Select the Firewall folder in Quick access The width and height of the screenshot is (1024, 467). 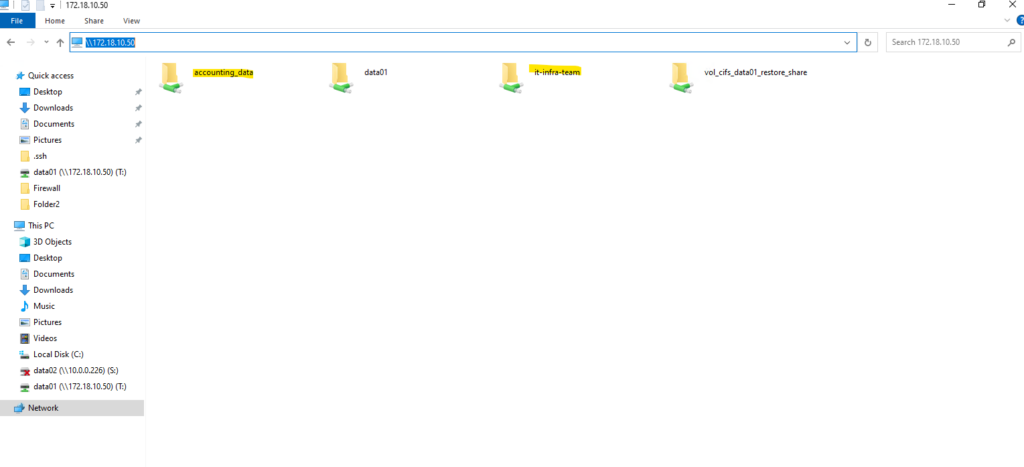[47, 188]
